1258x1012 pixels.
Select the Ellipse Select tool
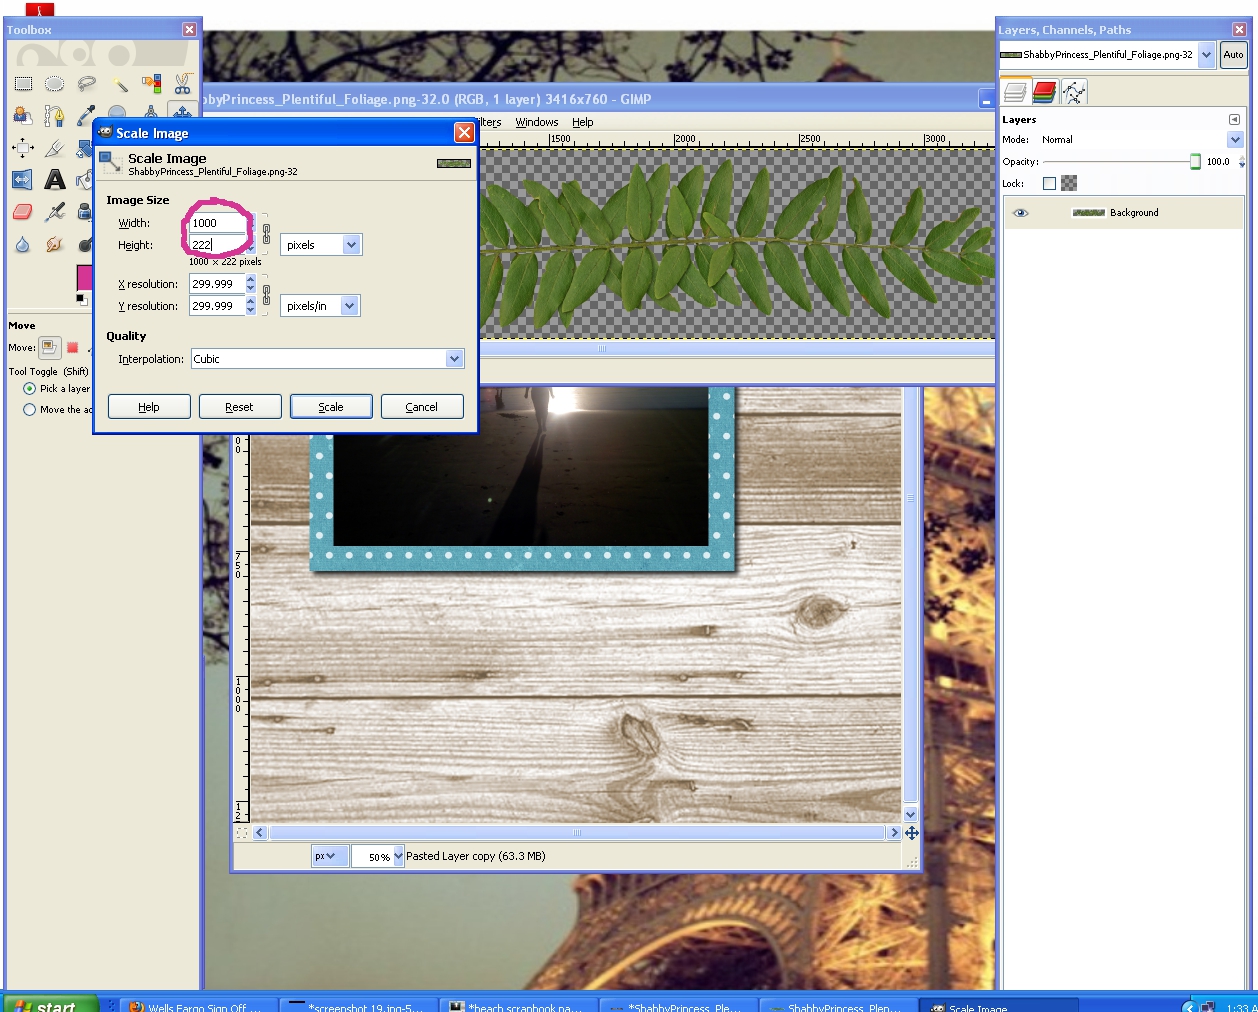(54, 84)
